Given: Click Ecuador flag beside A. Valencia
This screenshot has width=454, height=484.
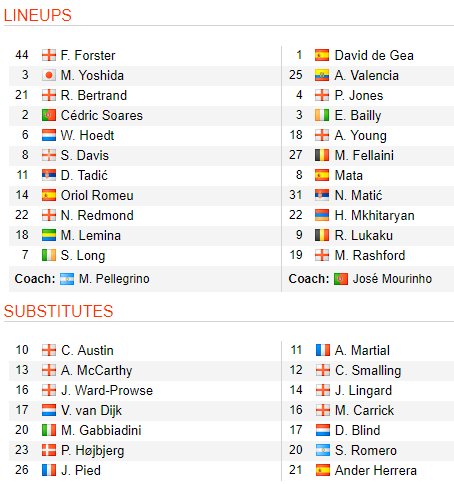Looking at the screenshot, I should click(x=322, y=75).
